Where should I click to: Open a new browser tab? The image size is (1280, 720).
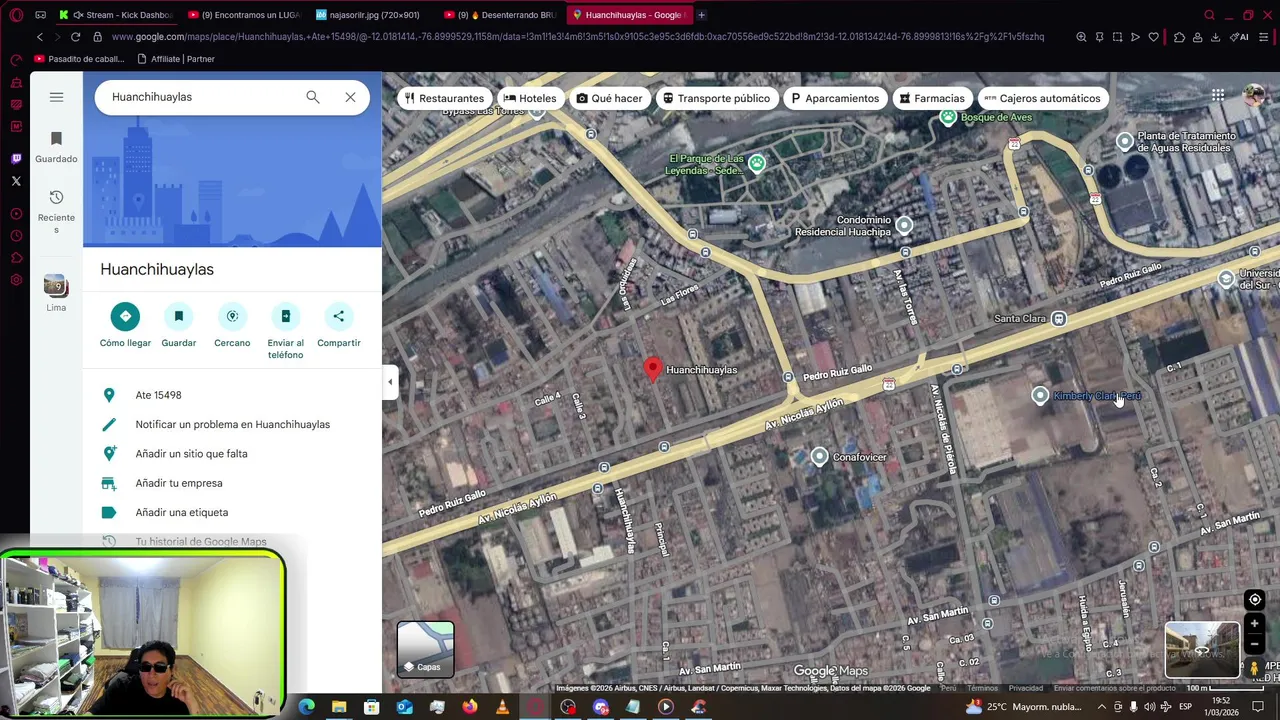pyautogui.click(x=701, y=15)
